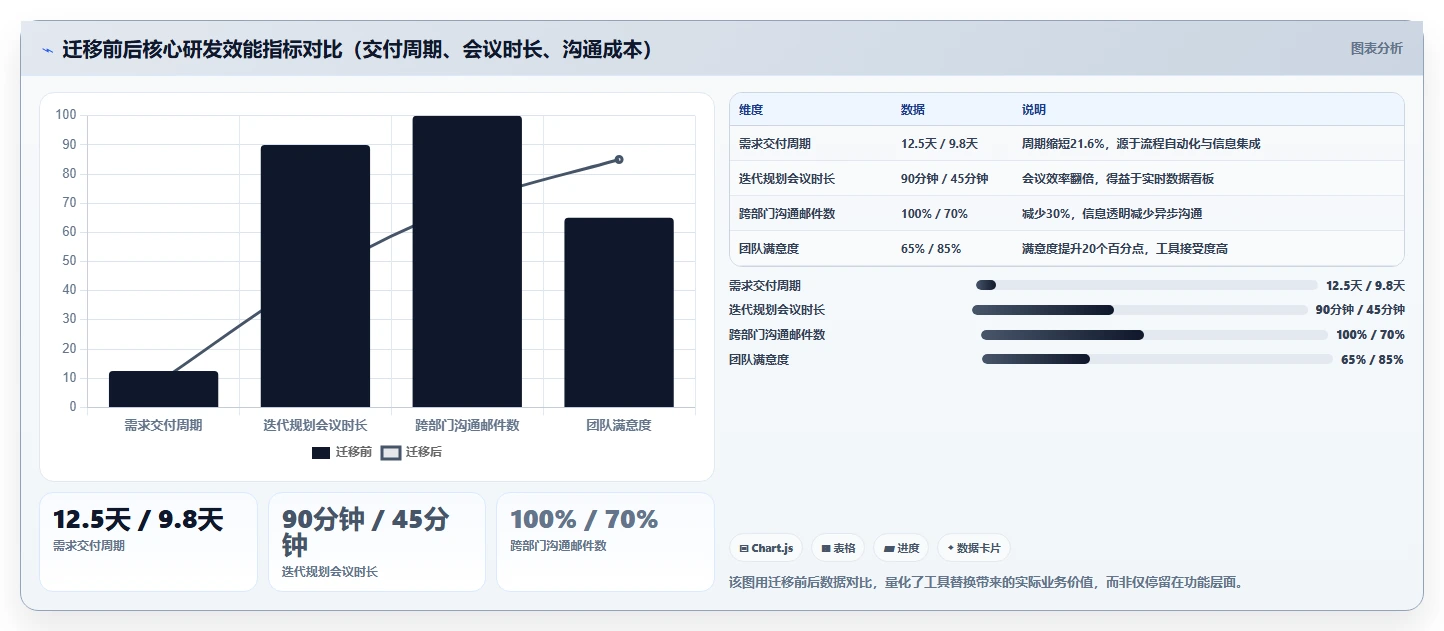Click the 迭代规划会议时长 x-axis label
This screenshot has height=631, width=1444.
tap(316, 425)
